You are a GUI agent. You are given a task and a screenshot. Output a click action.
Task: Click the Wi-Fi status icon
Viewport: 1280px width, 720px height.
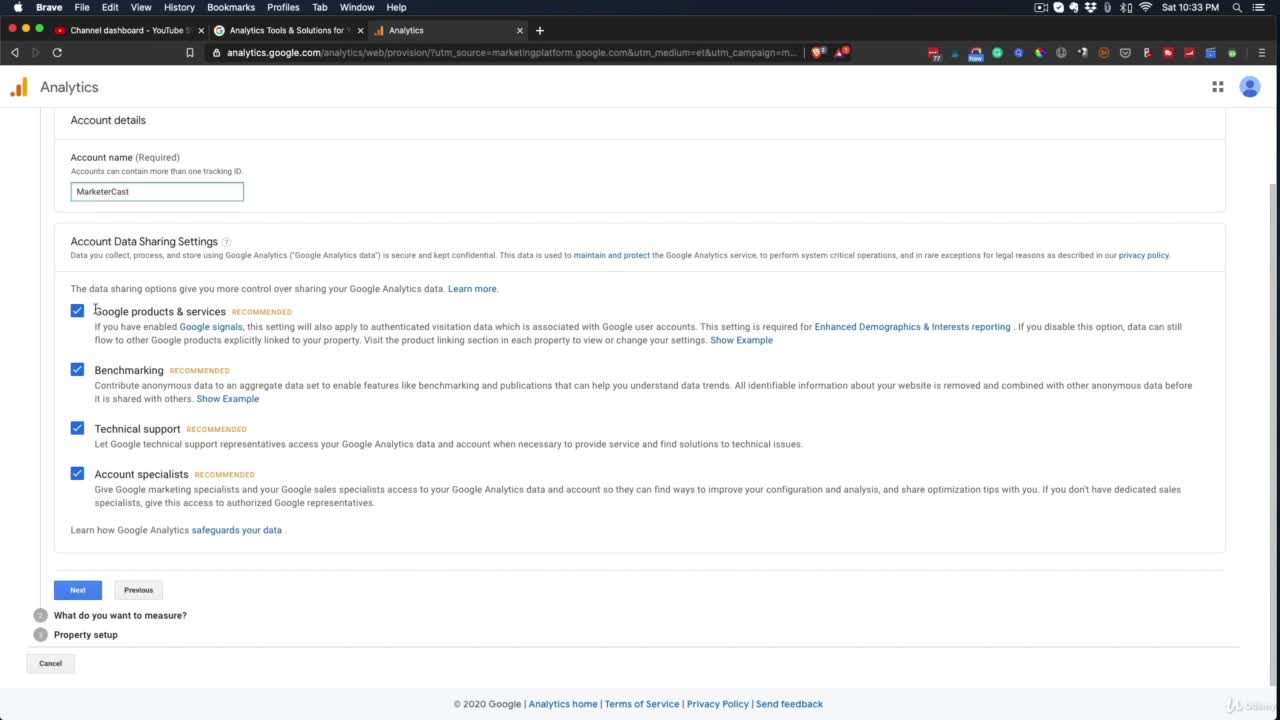point(1145,7)
